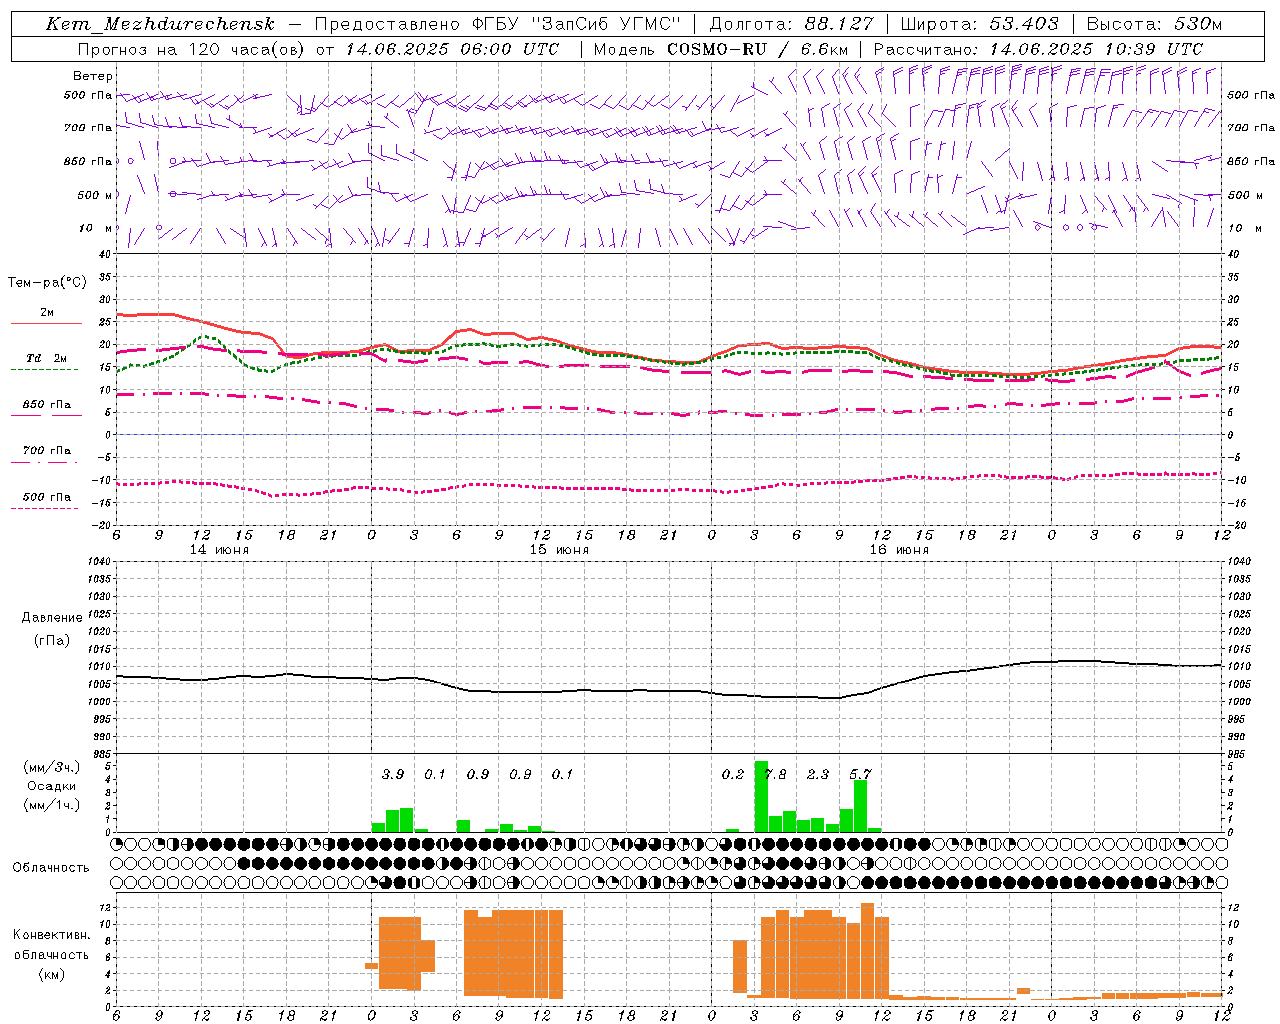Click the tallest green precipitation bar
Screen dimensions: 1280x1024
(761, 797)
